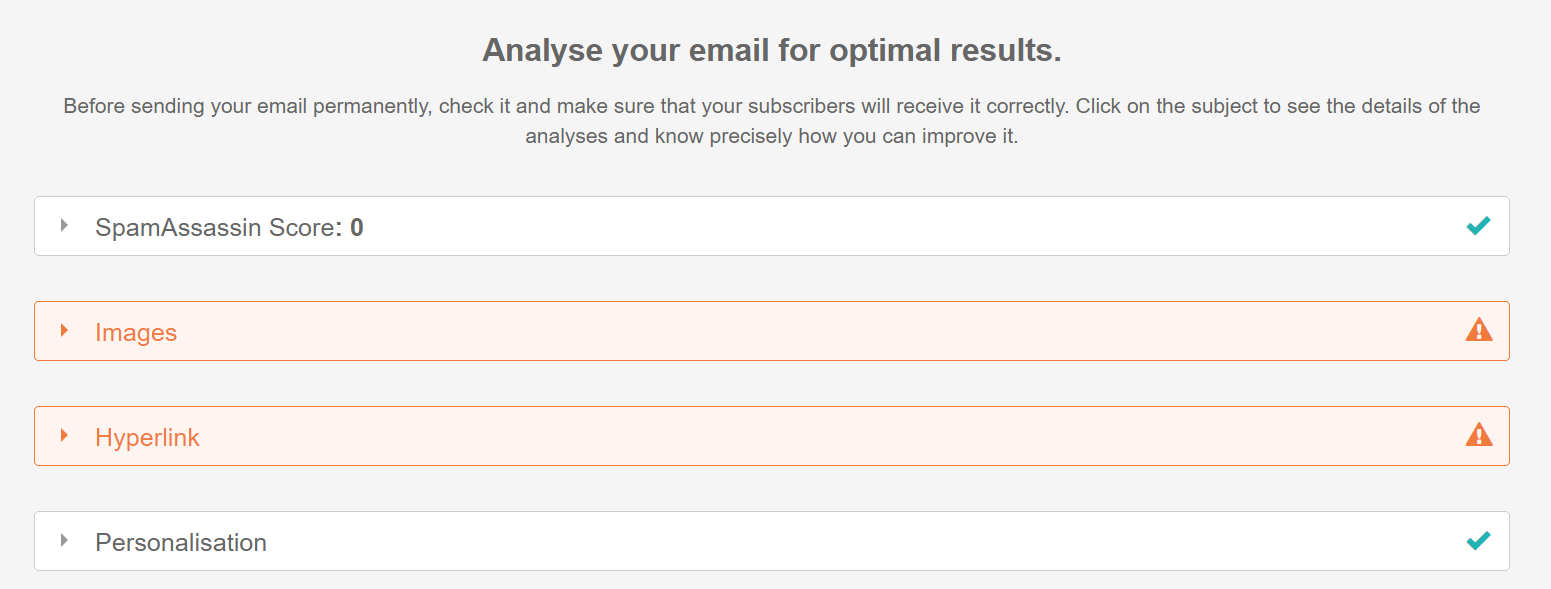Click the green checkmark on Personalisation row

pos(1478,542)
